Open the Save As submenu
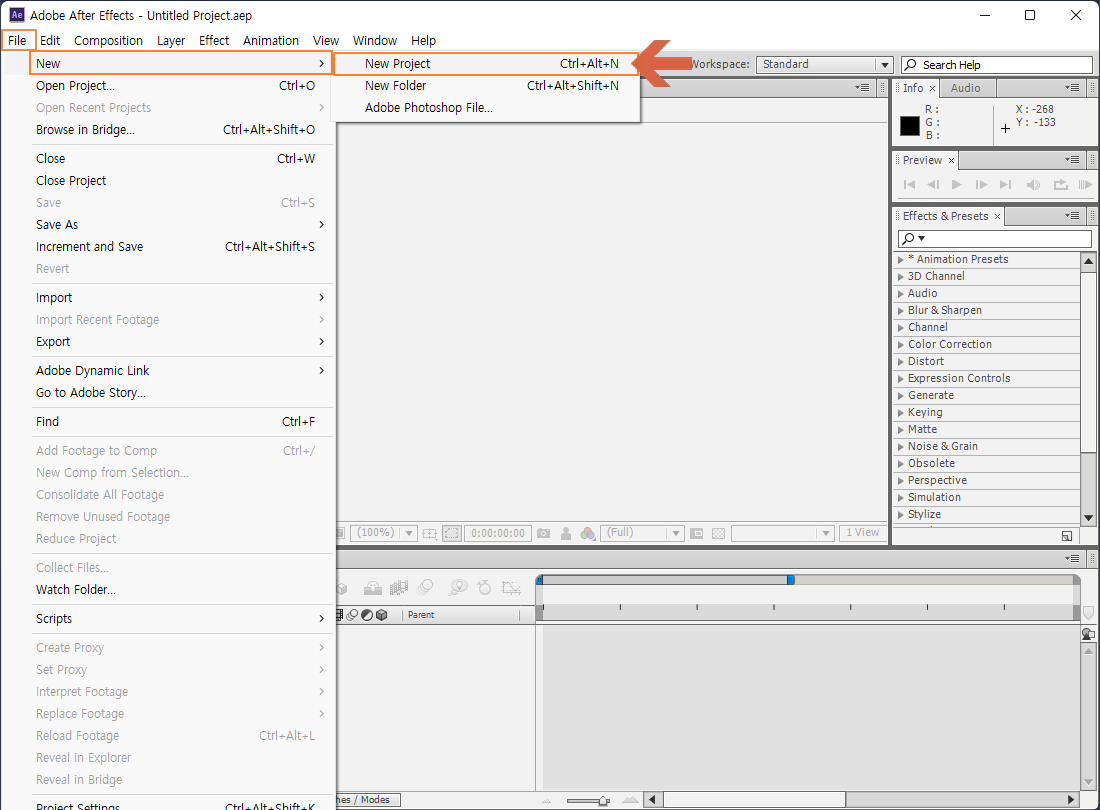Screen dimensions: 1100x810 click(181, 224)
